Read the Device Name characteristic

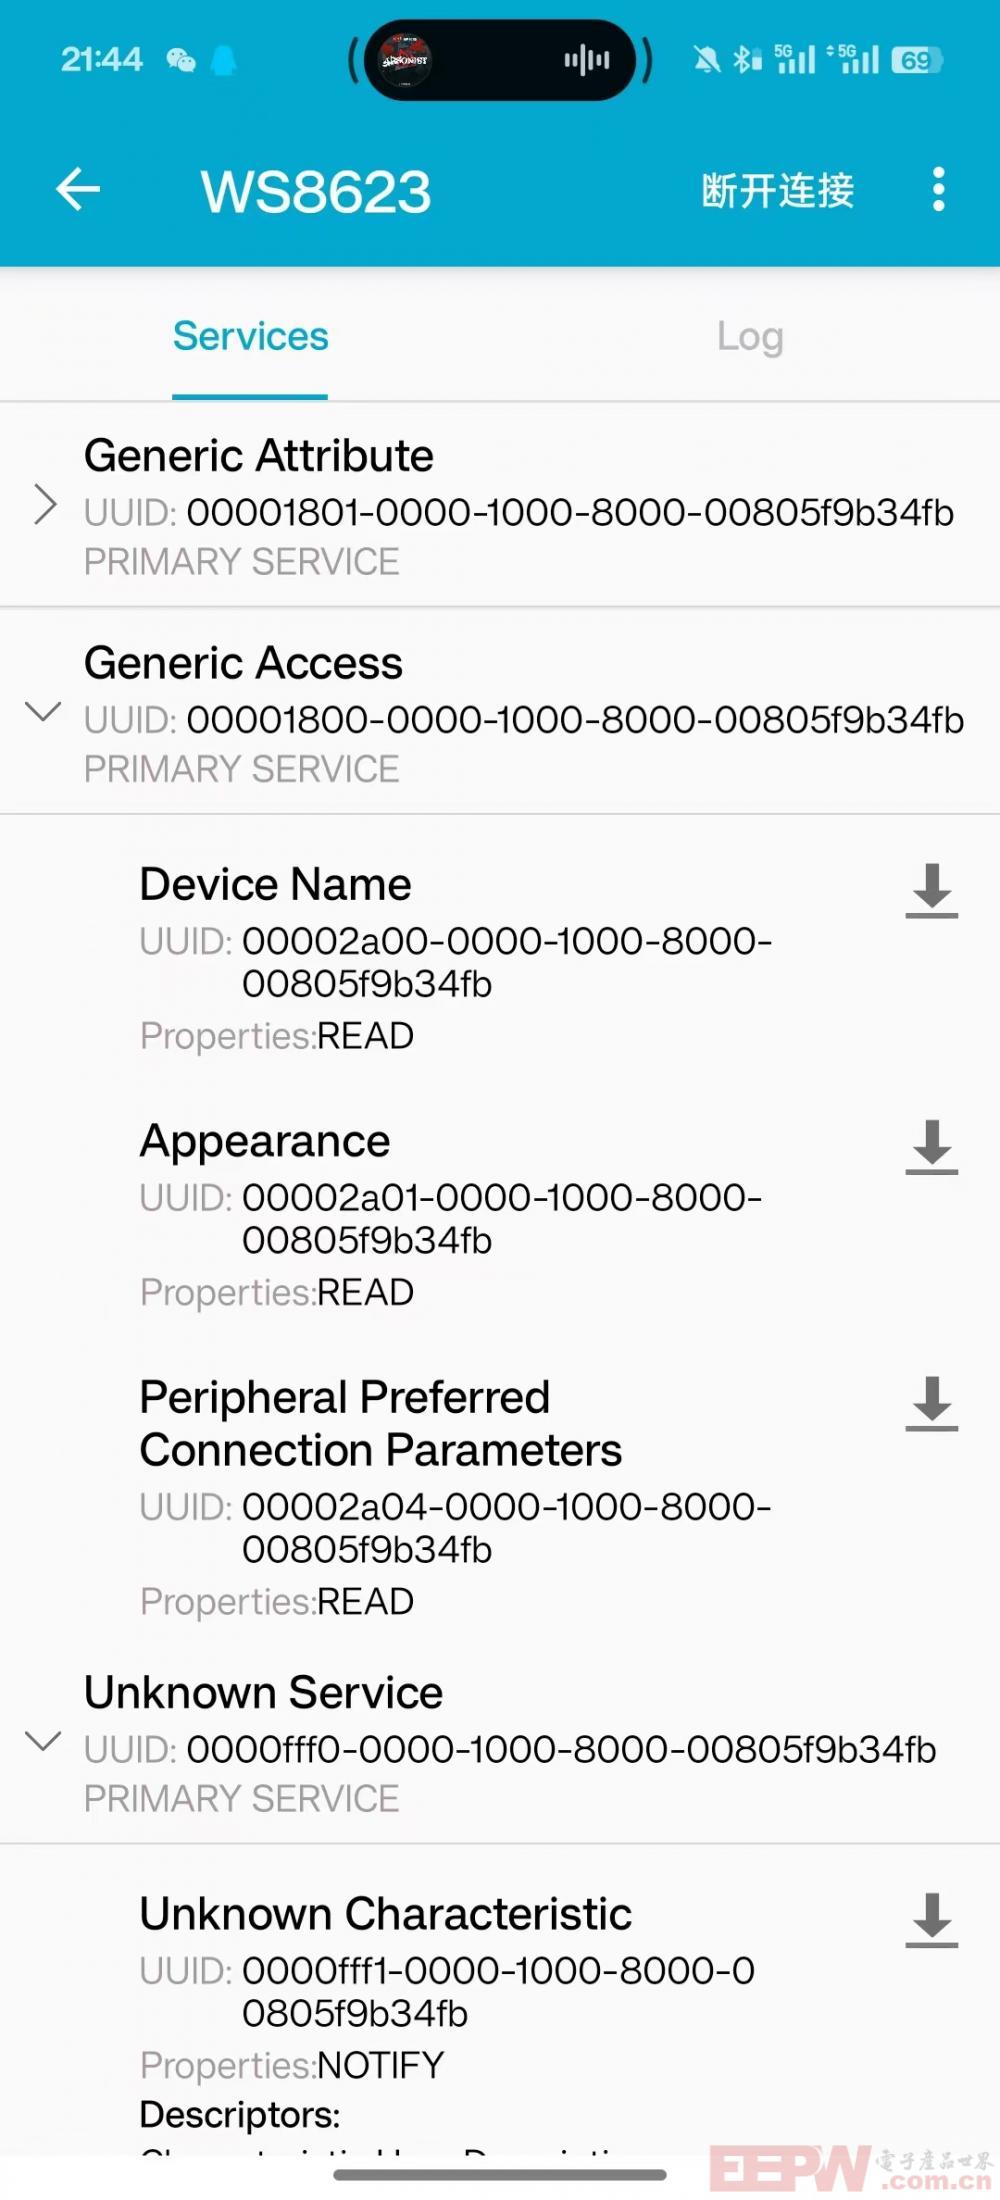point(931,890)
